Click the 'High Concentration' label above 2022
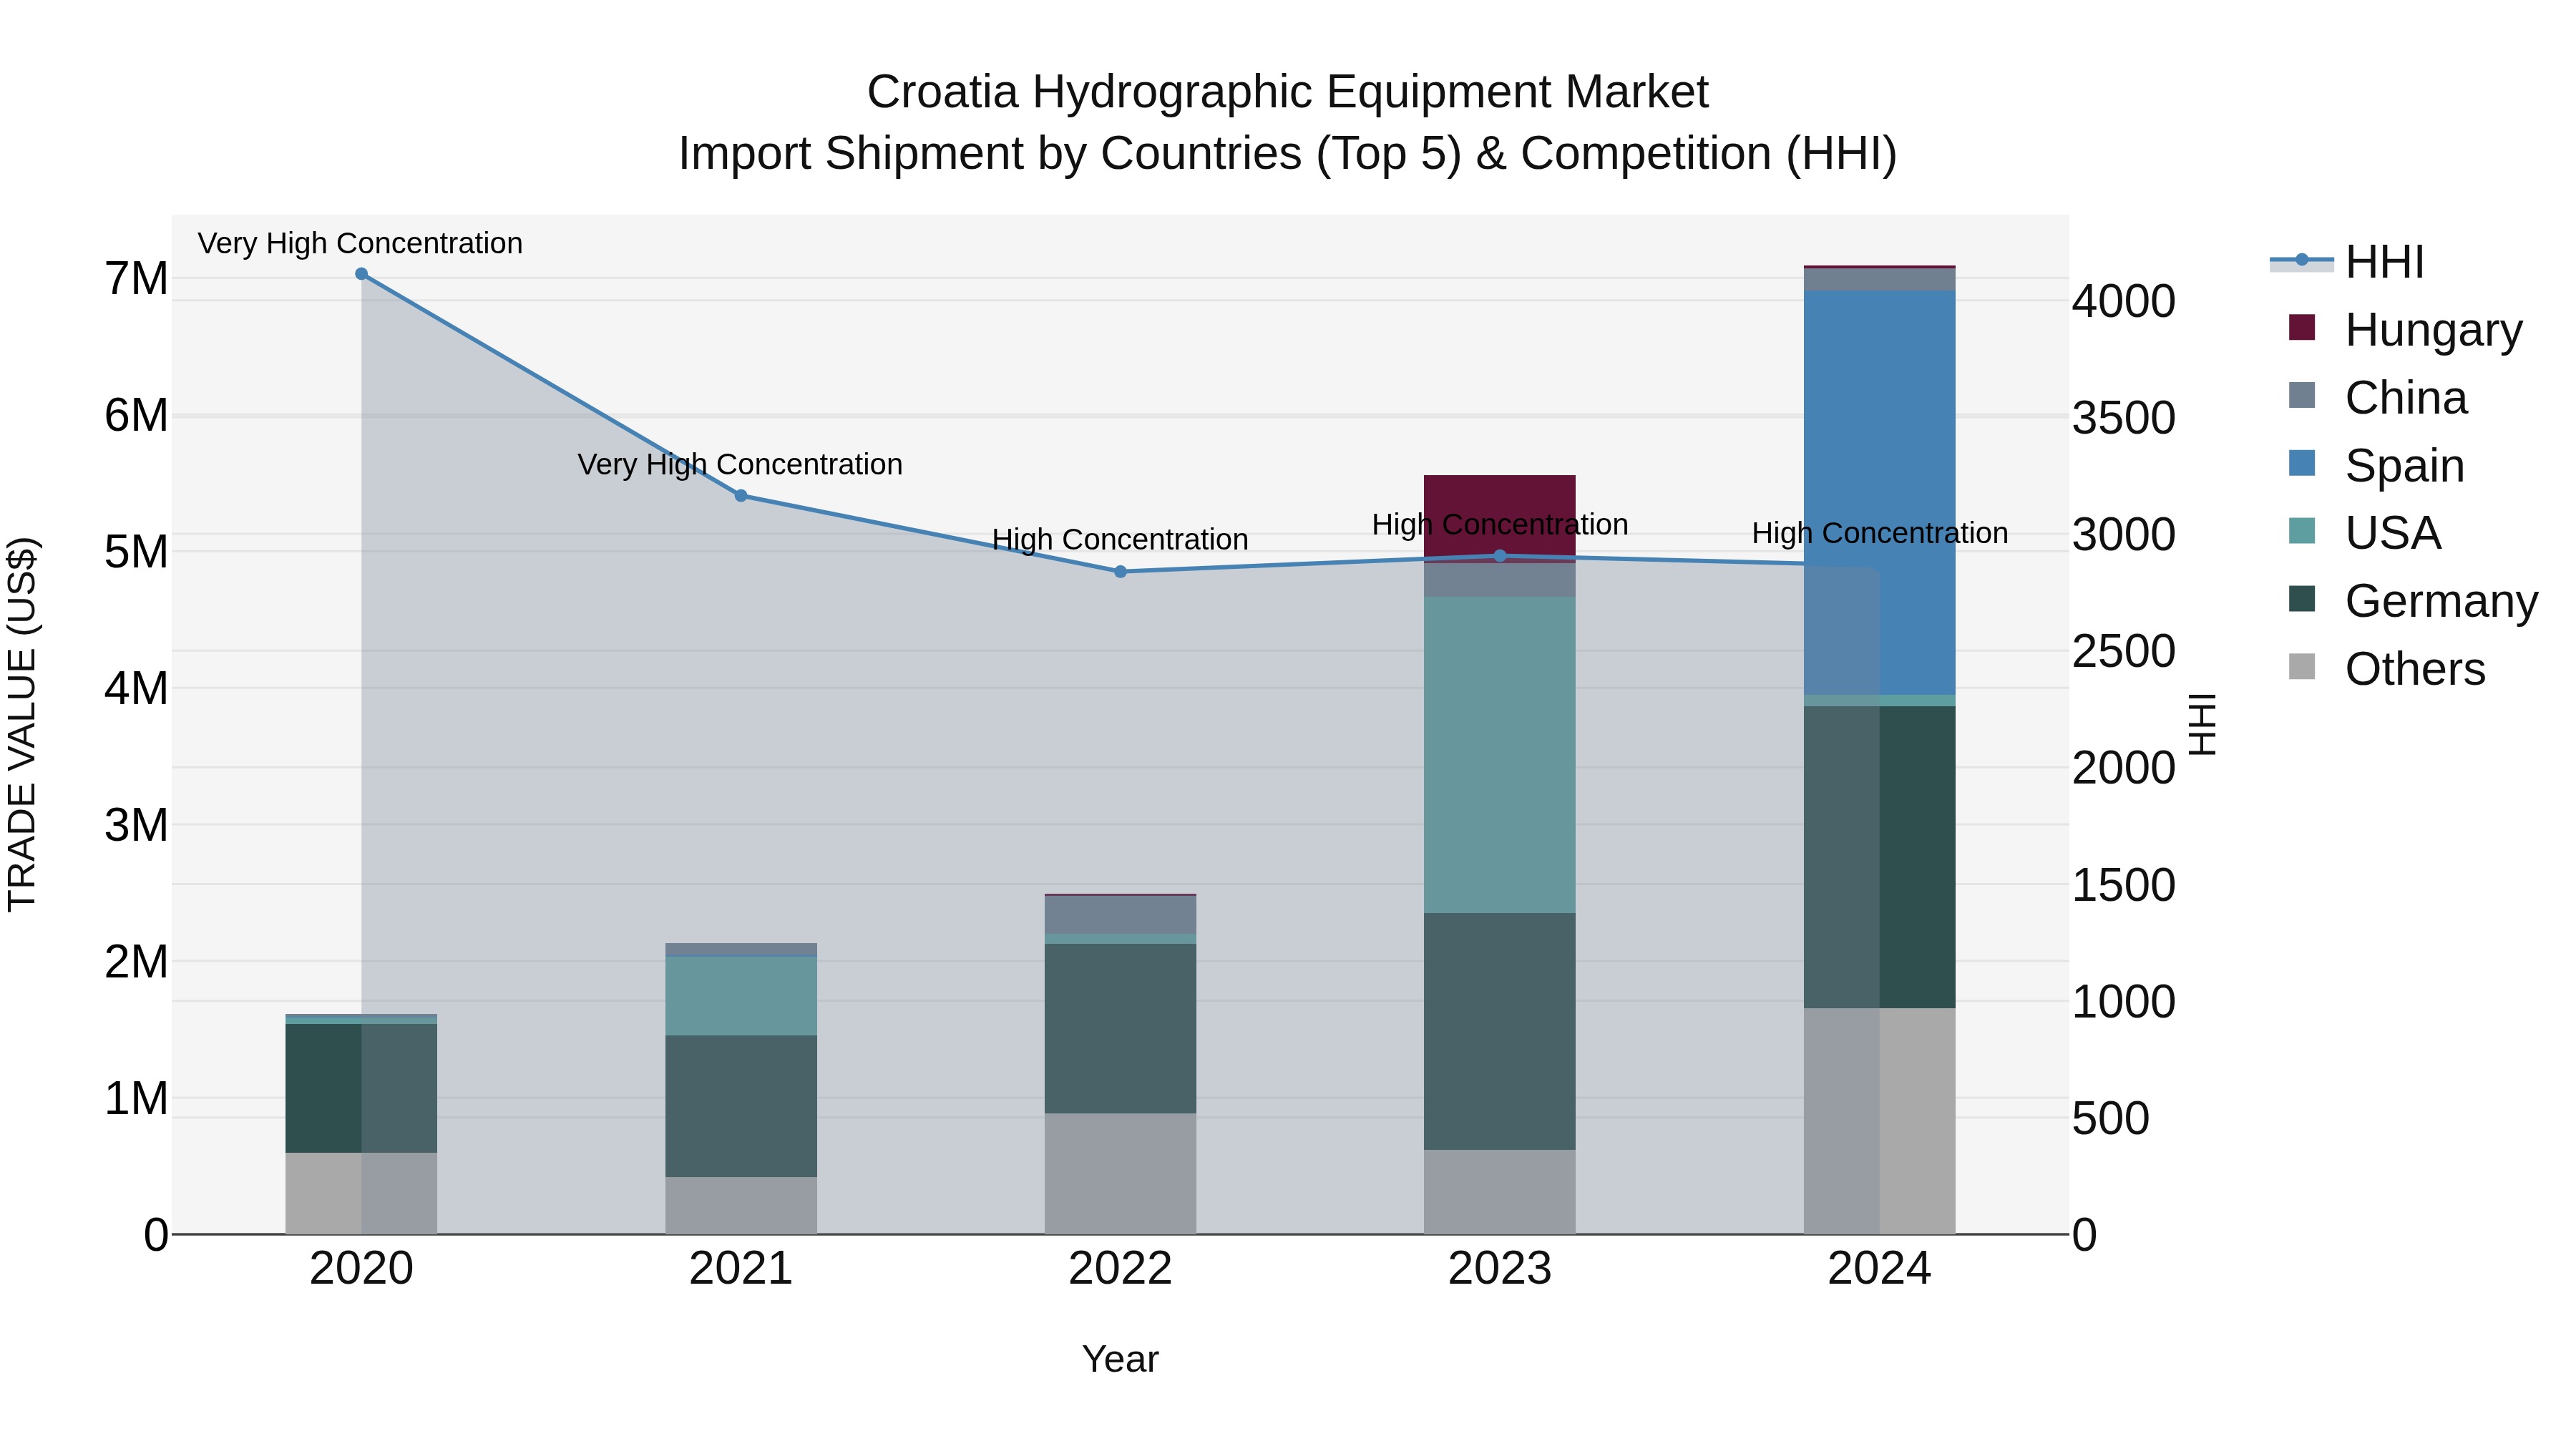Viewport: 2576px width, 1449px height. coord(1120,540)
